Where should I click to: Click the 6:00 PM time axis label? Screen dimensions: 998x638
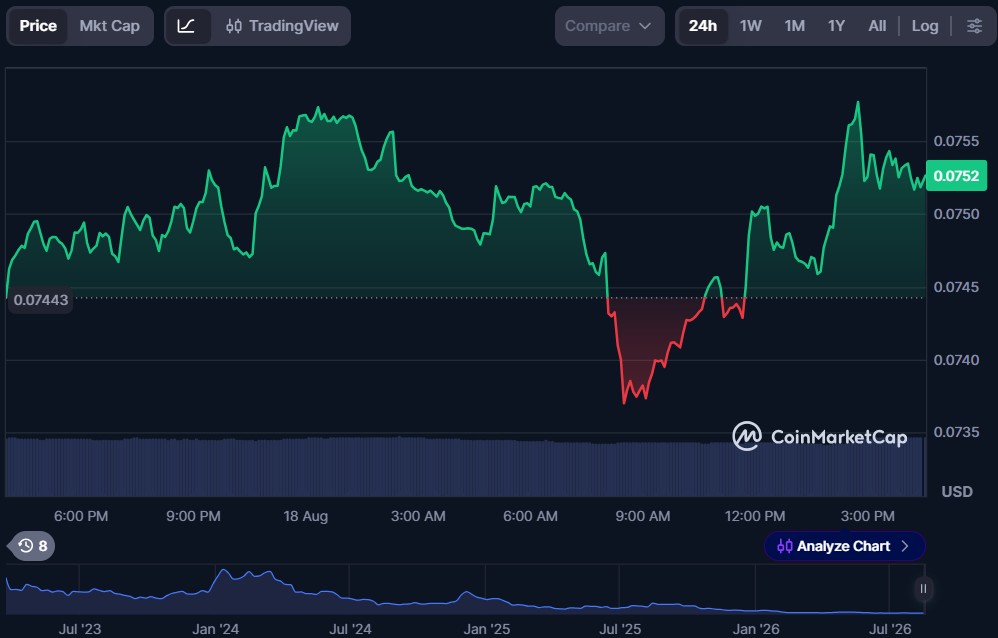point(81,516)
